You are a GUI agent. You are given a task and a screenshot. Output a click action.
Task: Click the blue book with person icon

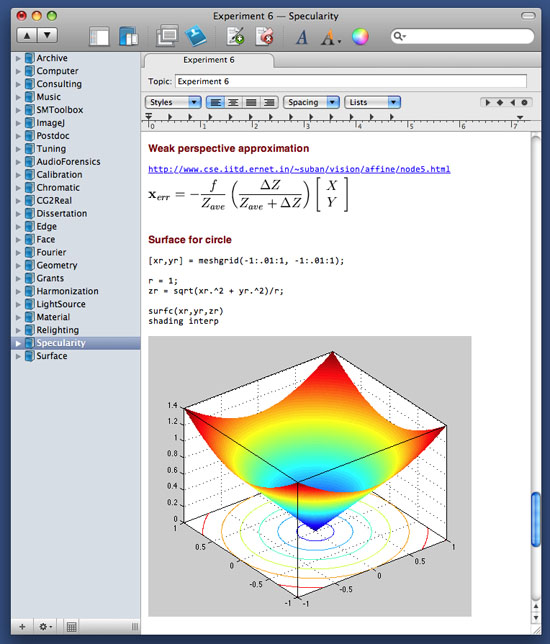coord(196,36)
